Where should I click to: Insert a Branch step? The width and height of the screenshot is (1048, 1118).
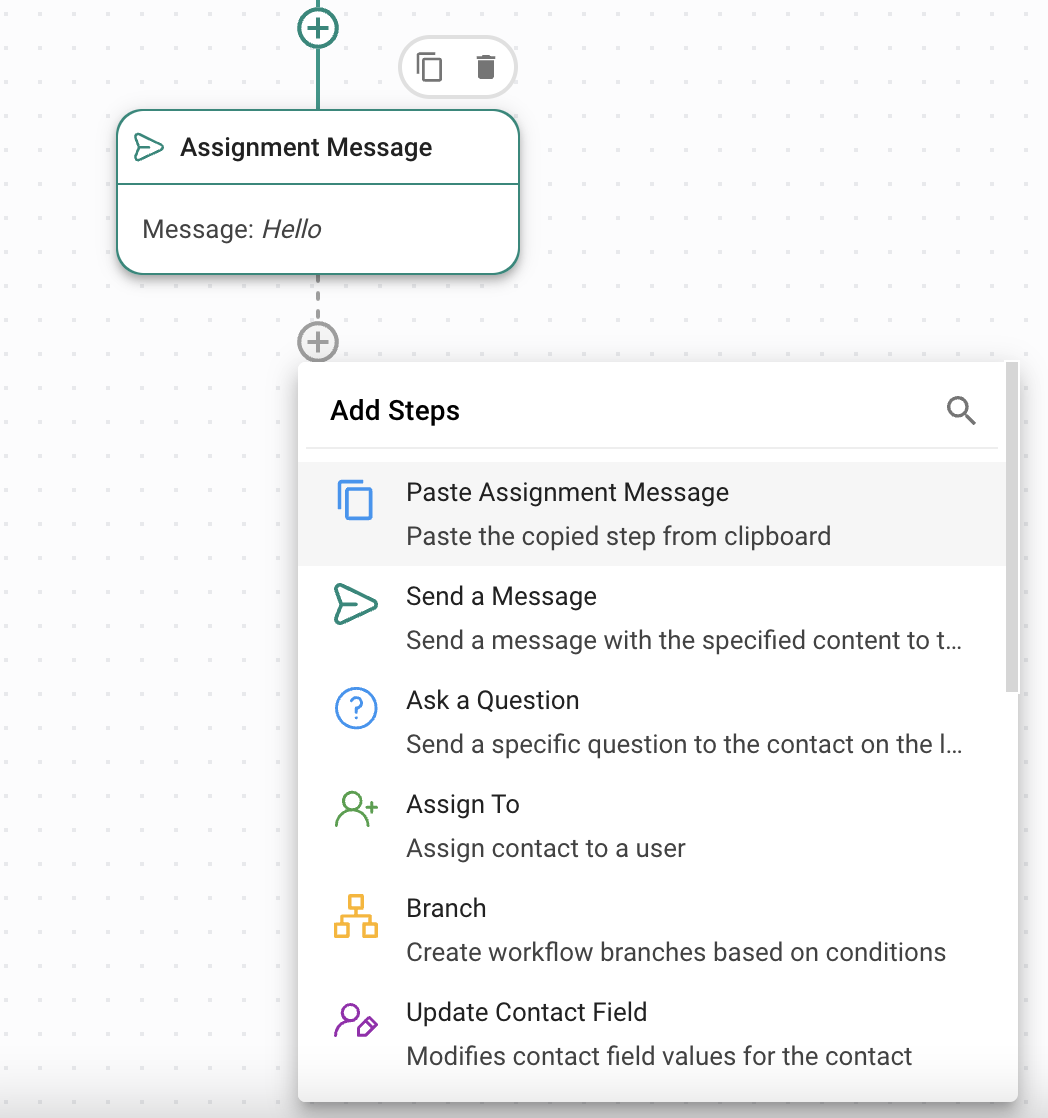446,909
